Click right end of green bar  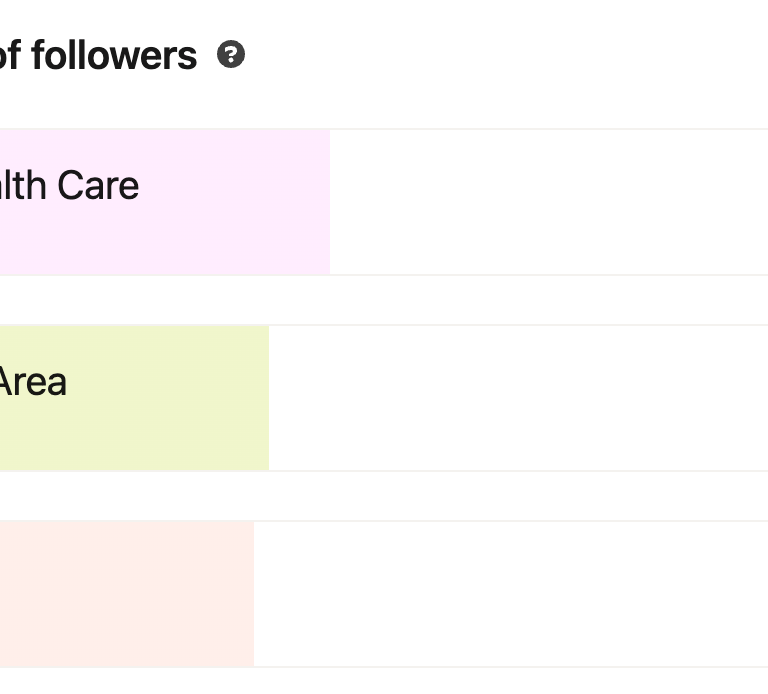pos(261,397)
